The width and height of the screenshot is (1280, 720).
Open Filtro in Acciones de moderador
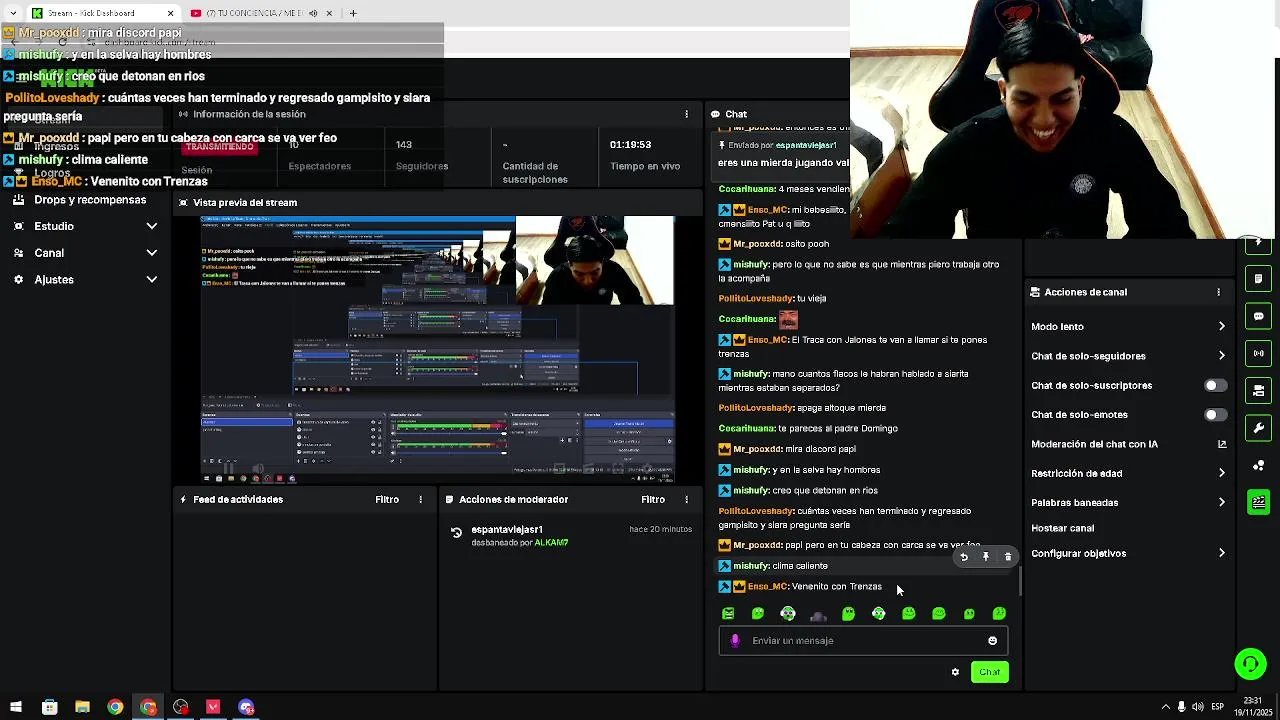point(653,499)
